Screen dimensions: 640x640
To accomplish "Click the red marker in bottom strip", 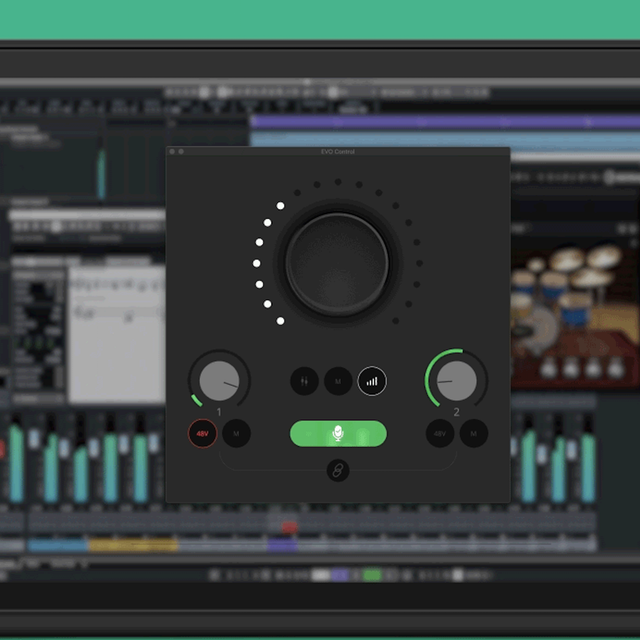I will click(289, 527).
